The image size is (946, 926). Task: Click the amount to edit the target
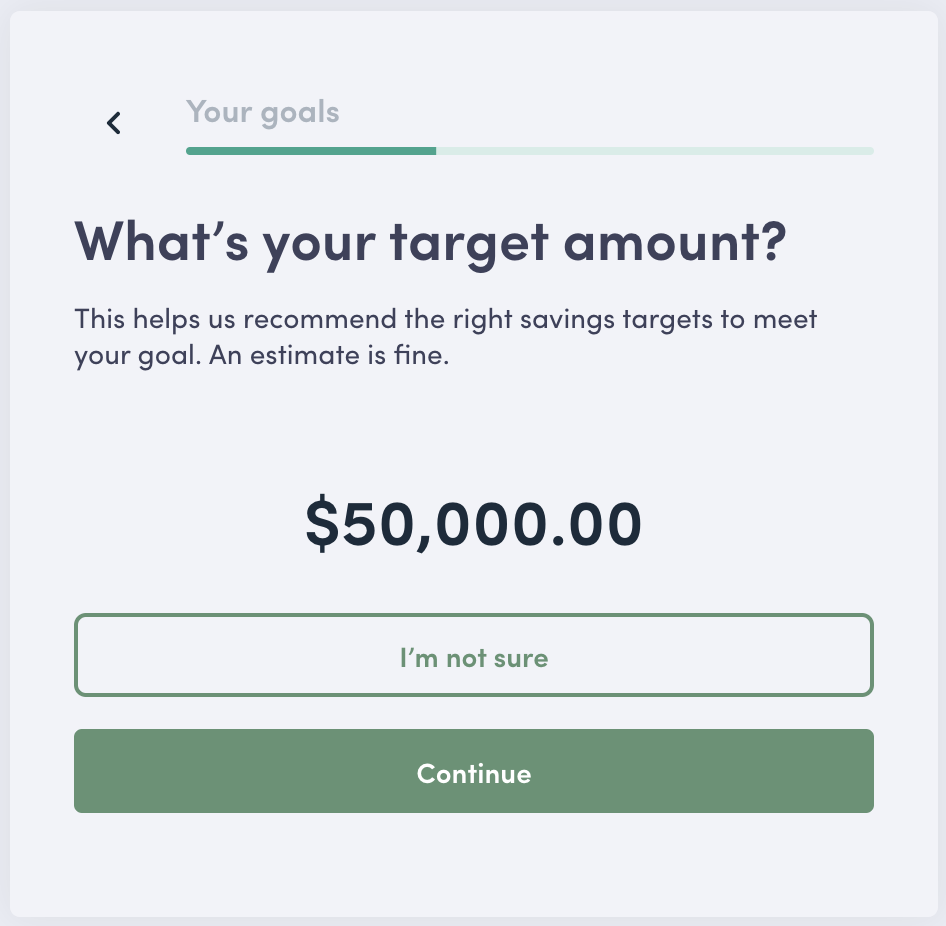473,522
